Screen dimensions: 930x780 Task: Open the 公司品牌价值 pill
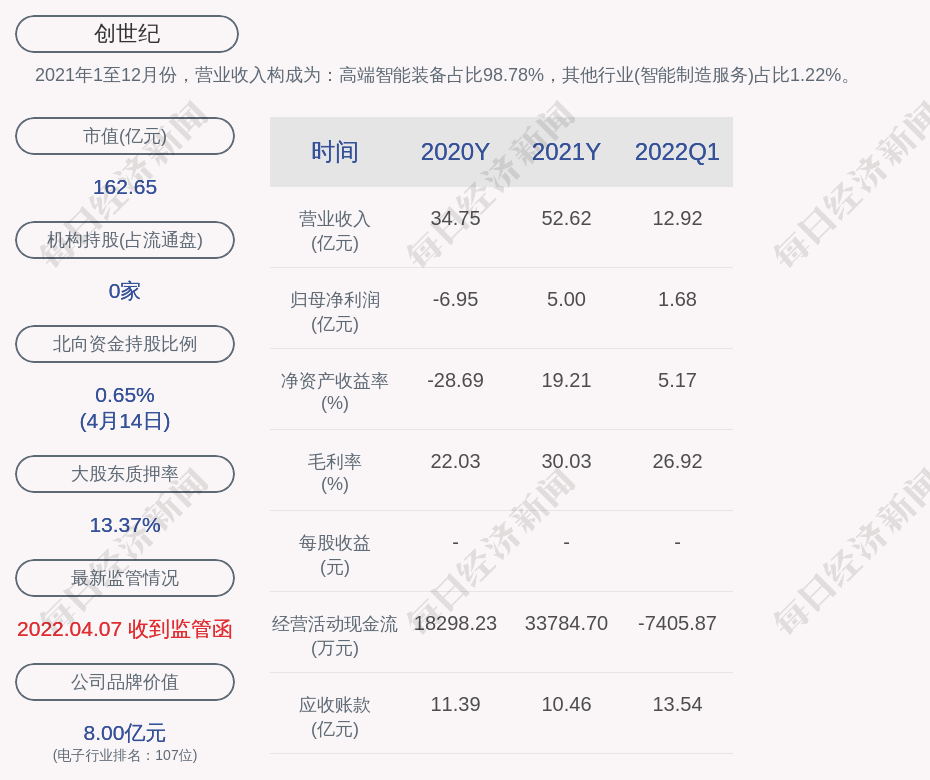coord(125,682)
